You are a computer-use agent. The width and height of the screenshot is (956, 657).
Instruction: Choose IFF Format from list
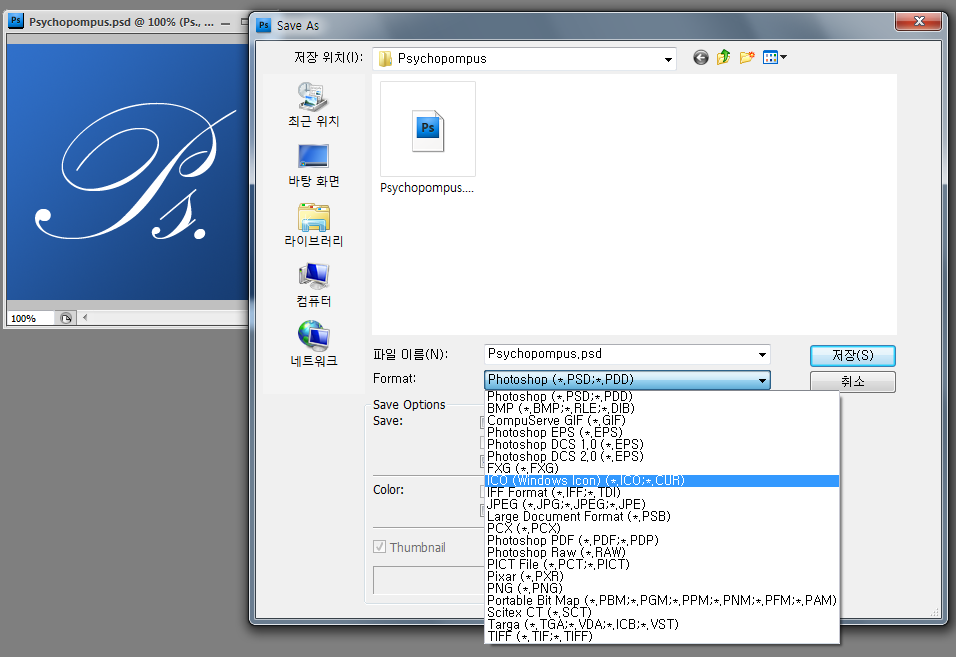coord(662,492)
